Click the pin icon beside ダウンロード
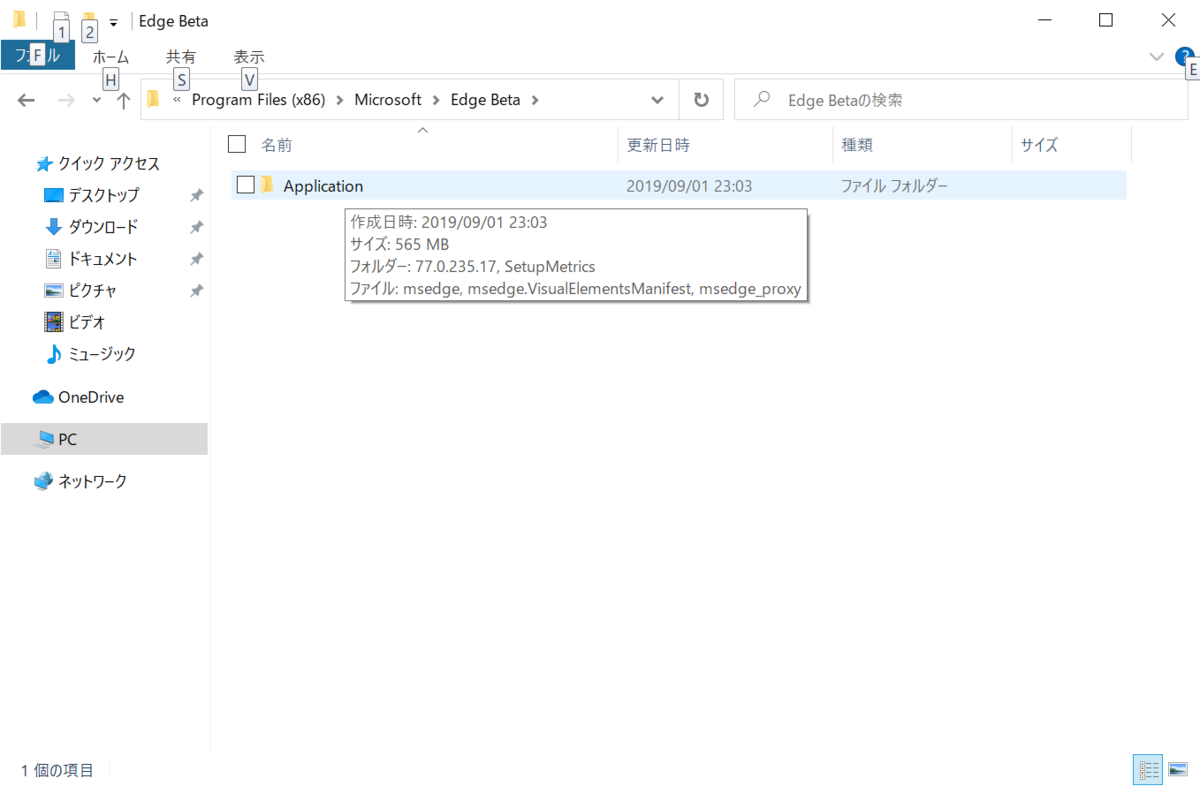The image size is (1200, 786). point(197,227)
